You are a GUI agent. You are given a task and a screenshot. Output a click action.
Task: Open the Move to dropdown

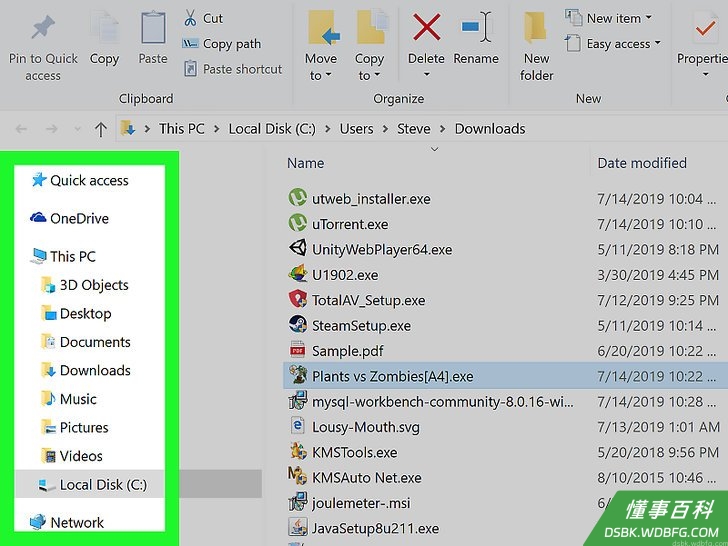321,46
